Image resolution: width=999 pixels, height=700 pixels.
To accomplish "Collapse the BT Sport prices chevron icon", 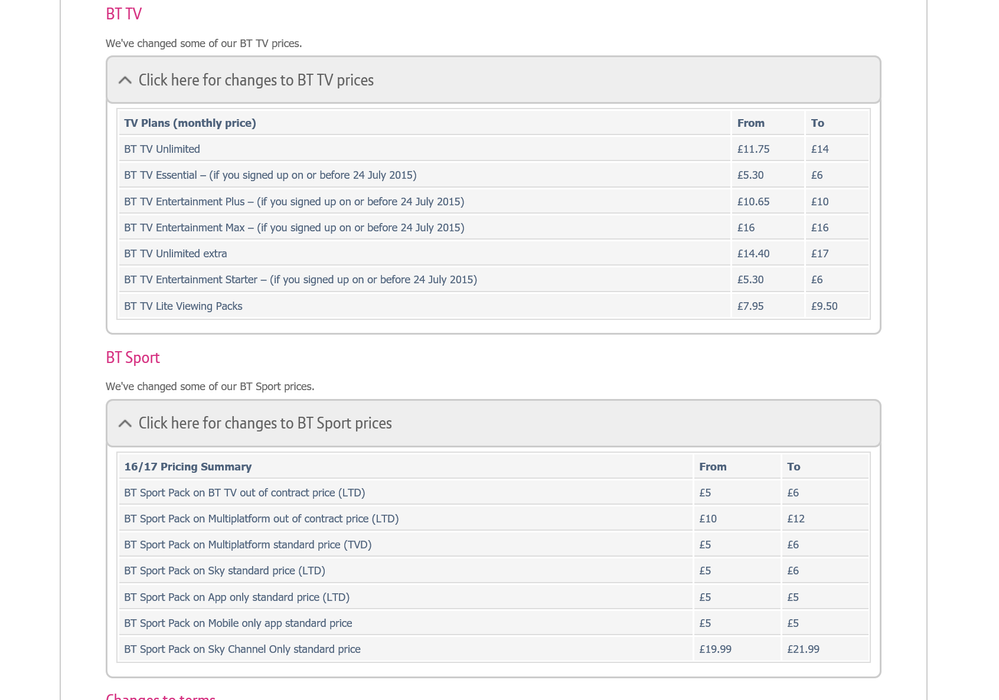I will [x=125, y=424].
